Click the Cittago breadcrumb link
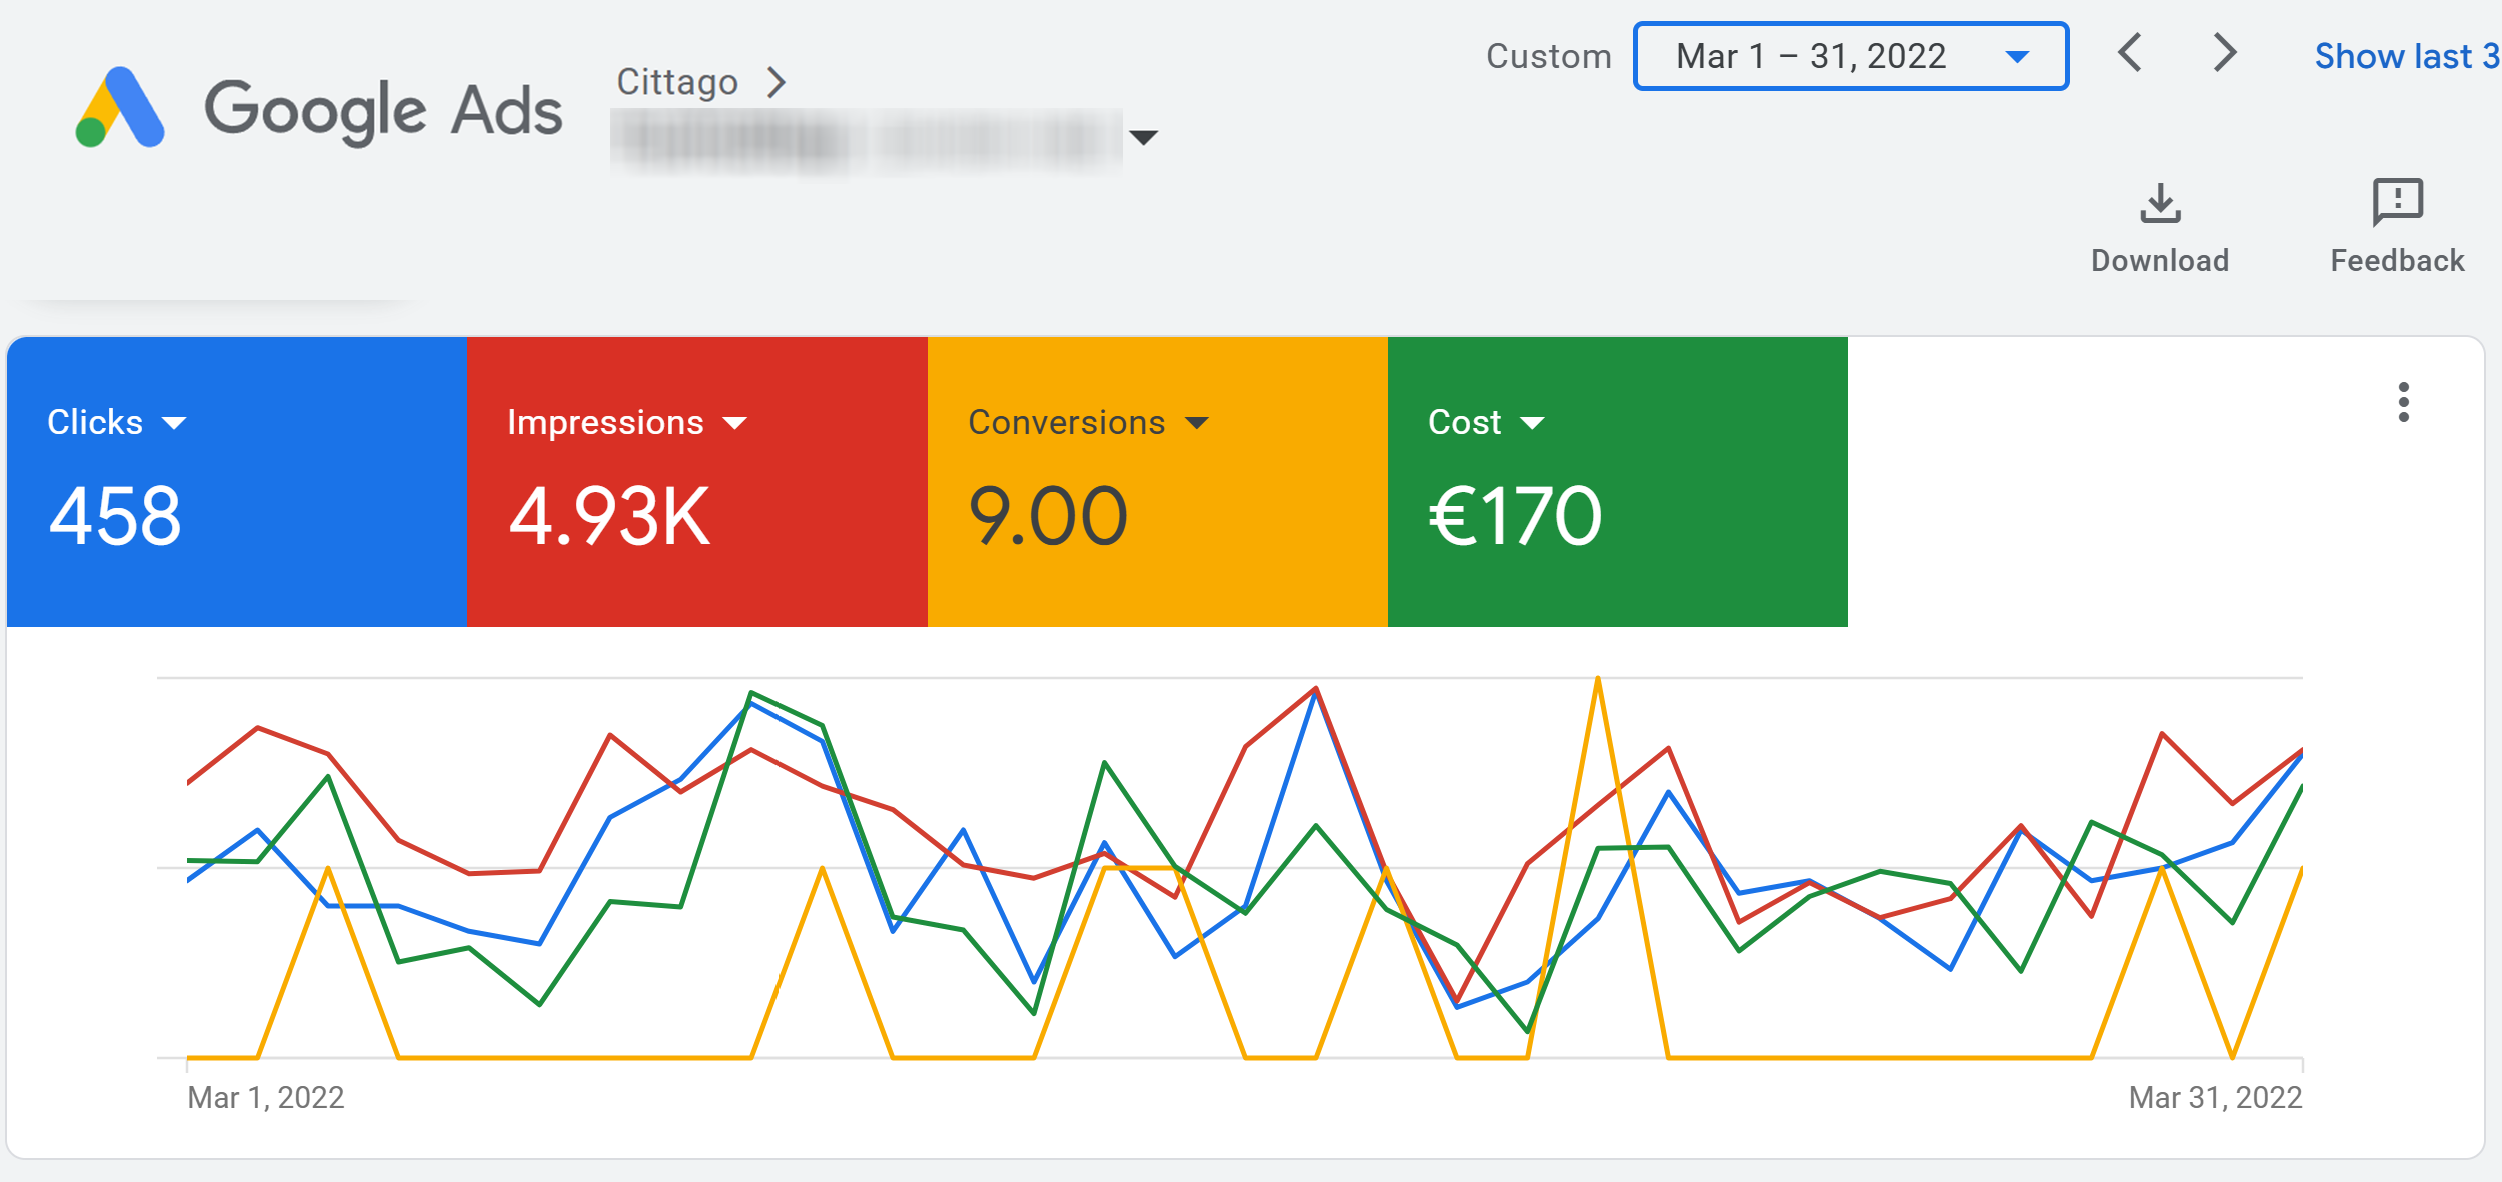 tap(677, 82)
